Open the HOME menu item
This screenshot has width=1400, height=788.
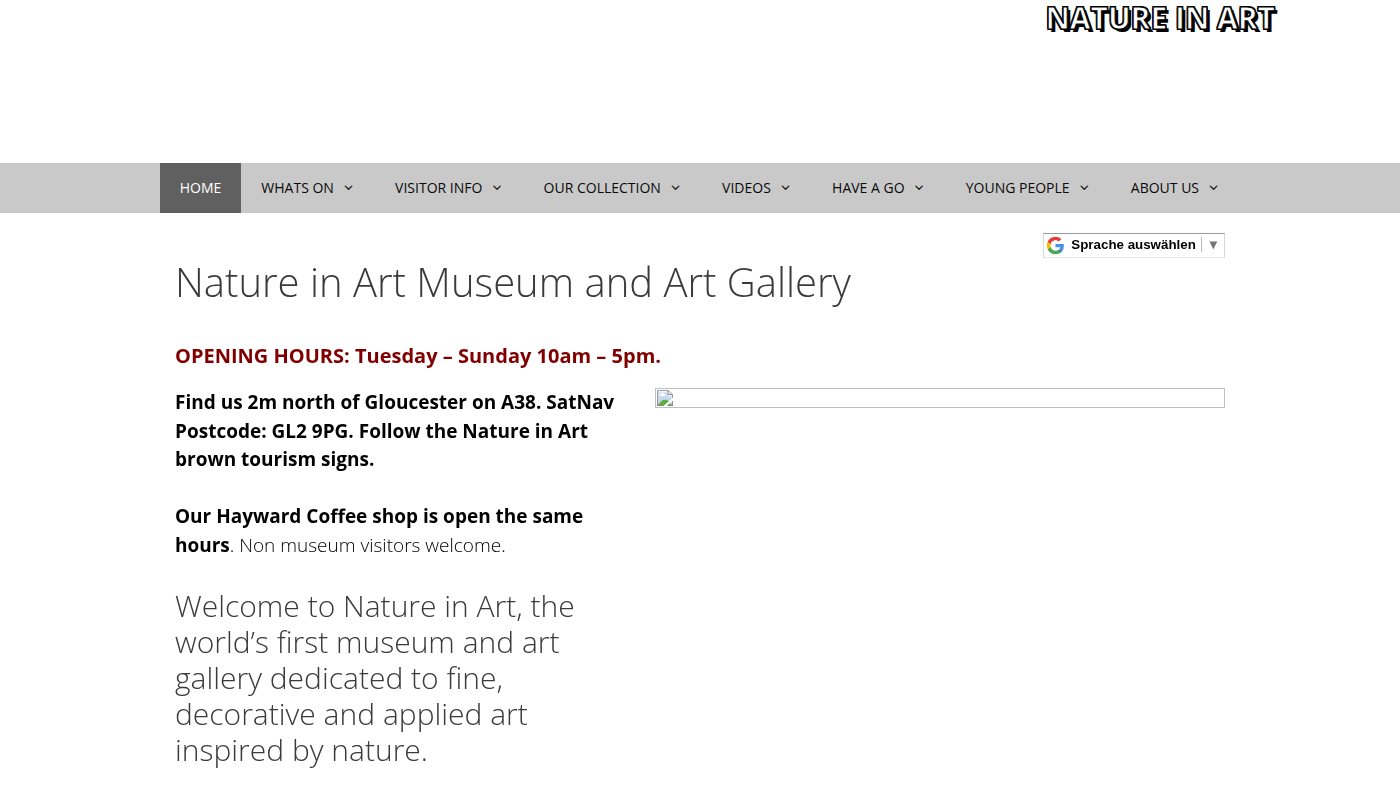pos(200,188)
